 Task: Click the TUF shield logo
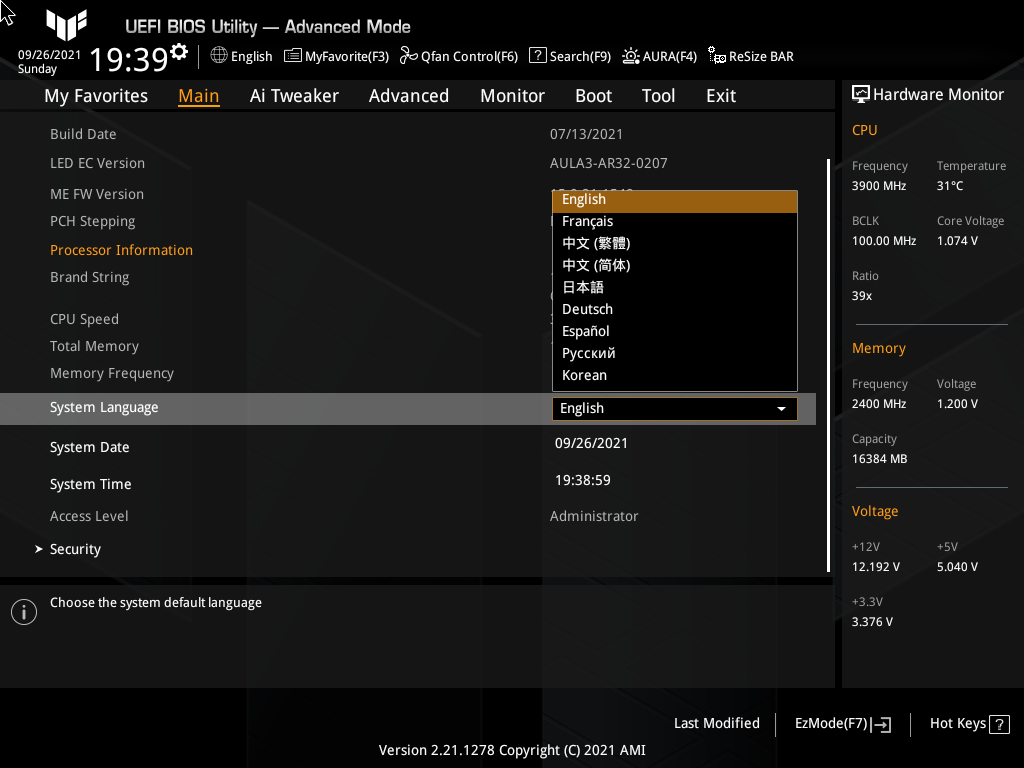coord(66,26)
